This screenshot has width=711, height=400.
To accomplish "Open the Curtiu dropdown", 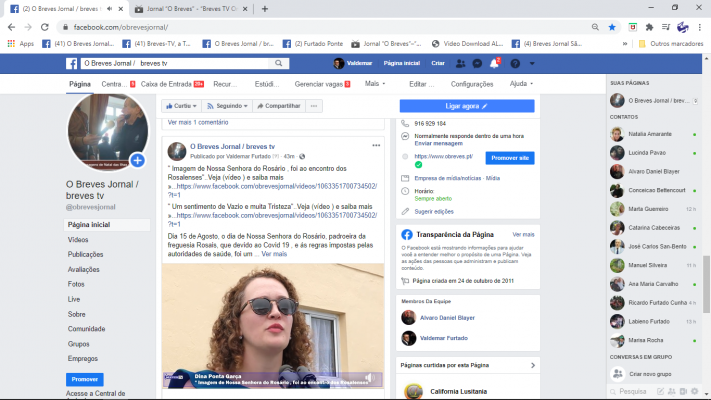I will coord(182,105).
